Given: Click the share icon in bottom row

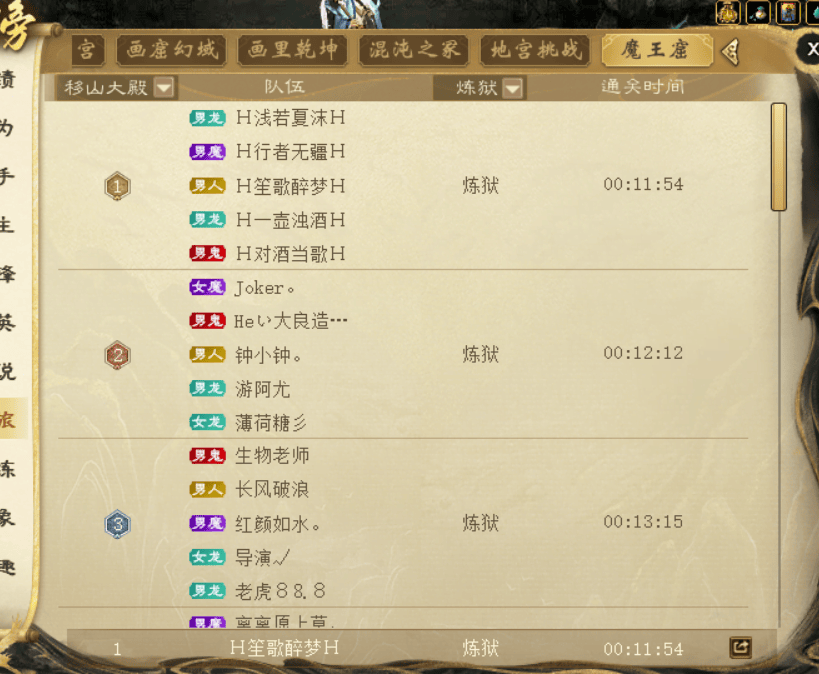Looking at the screenshot, I should (740, 648).
